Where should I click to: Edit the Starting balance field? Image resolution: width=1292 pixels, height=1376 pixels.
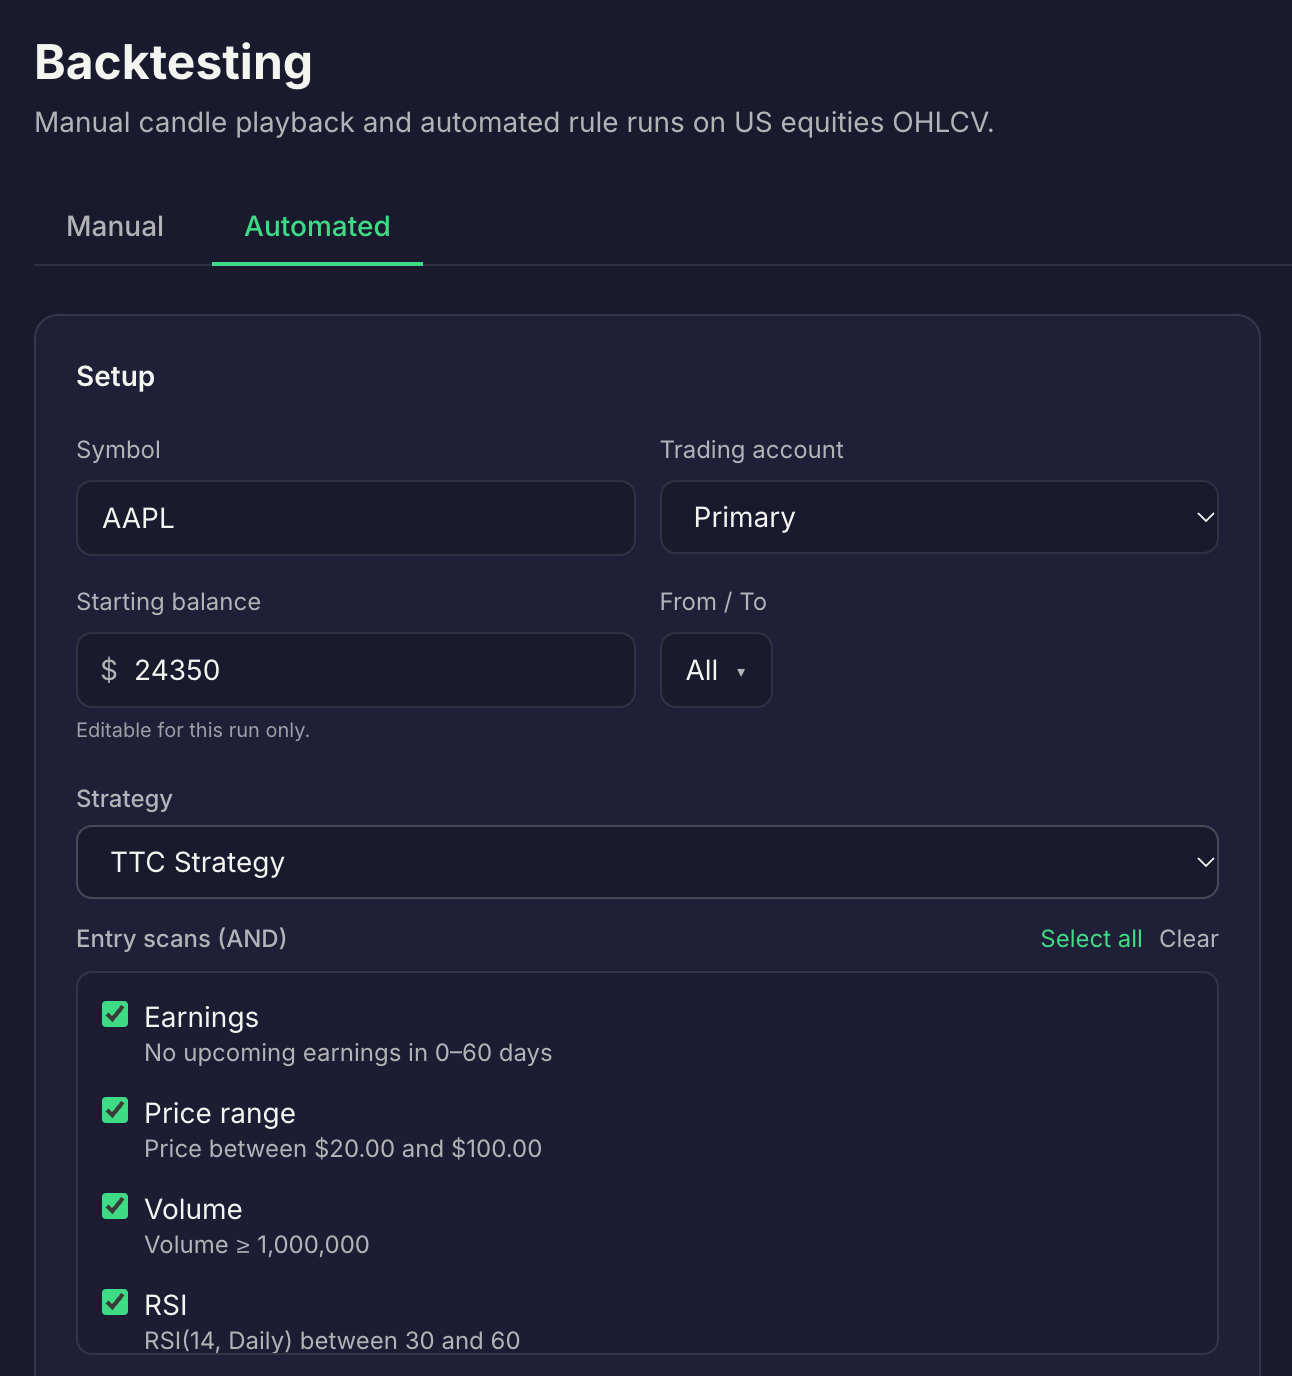pyautogui.click(x=356, y=670)
